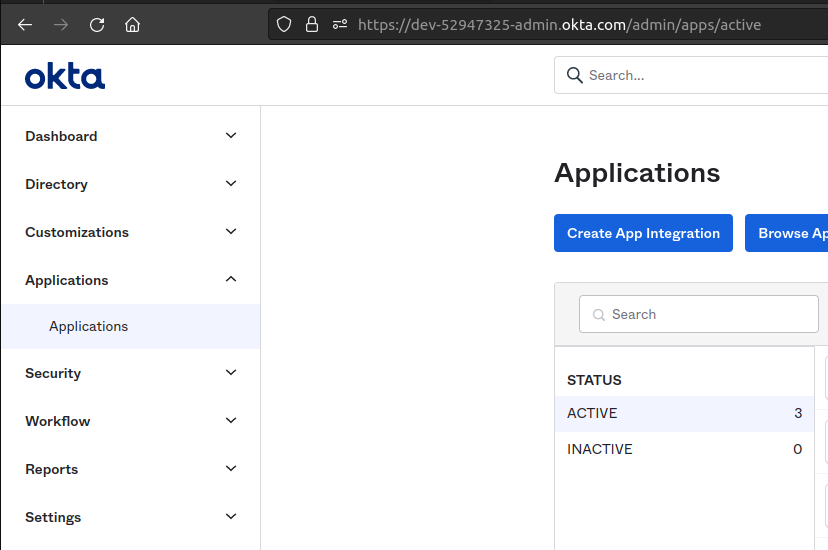Click Create App Integration button
This screenshot has height=550, width=828.
643,233
